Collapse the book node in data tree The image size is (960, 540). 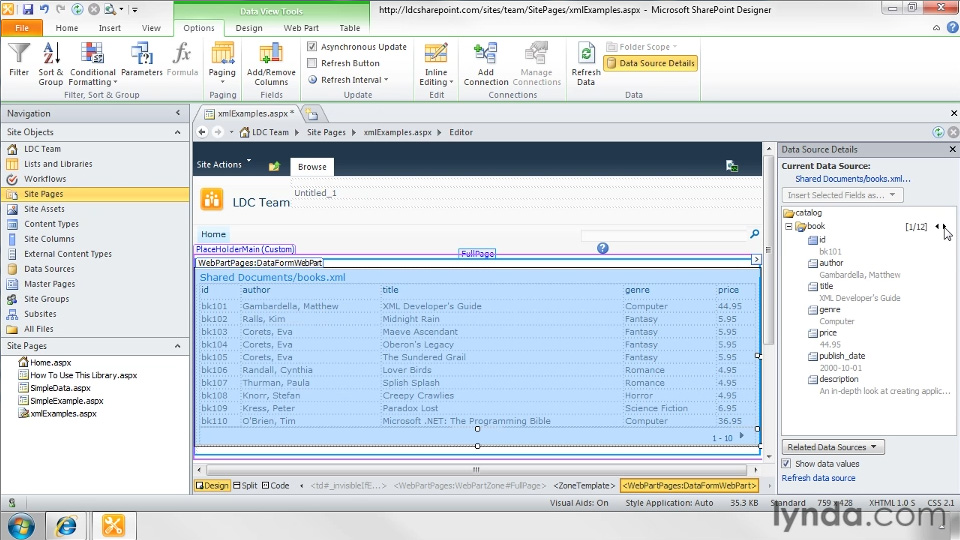click(789, 227)
